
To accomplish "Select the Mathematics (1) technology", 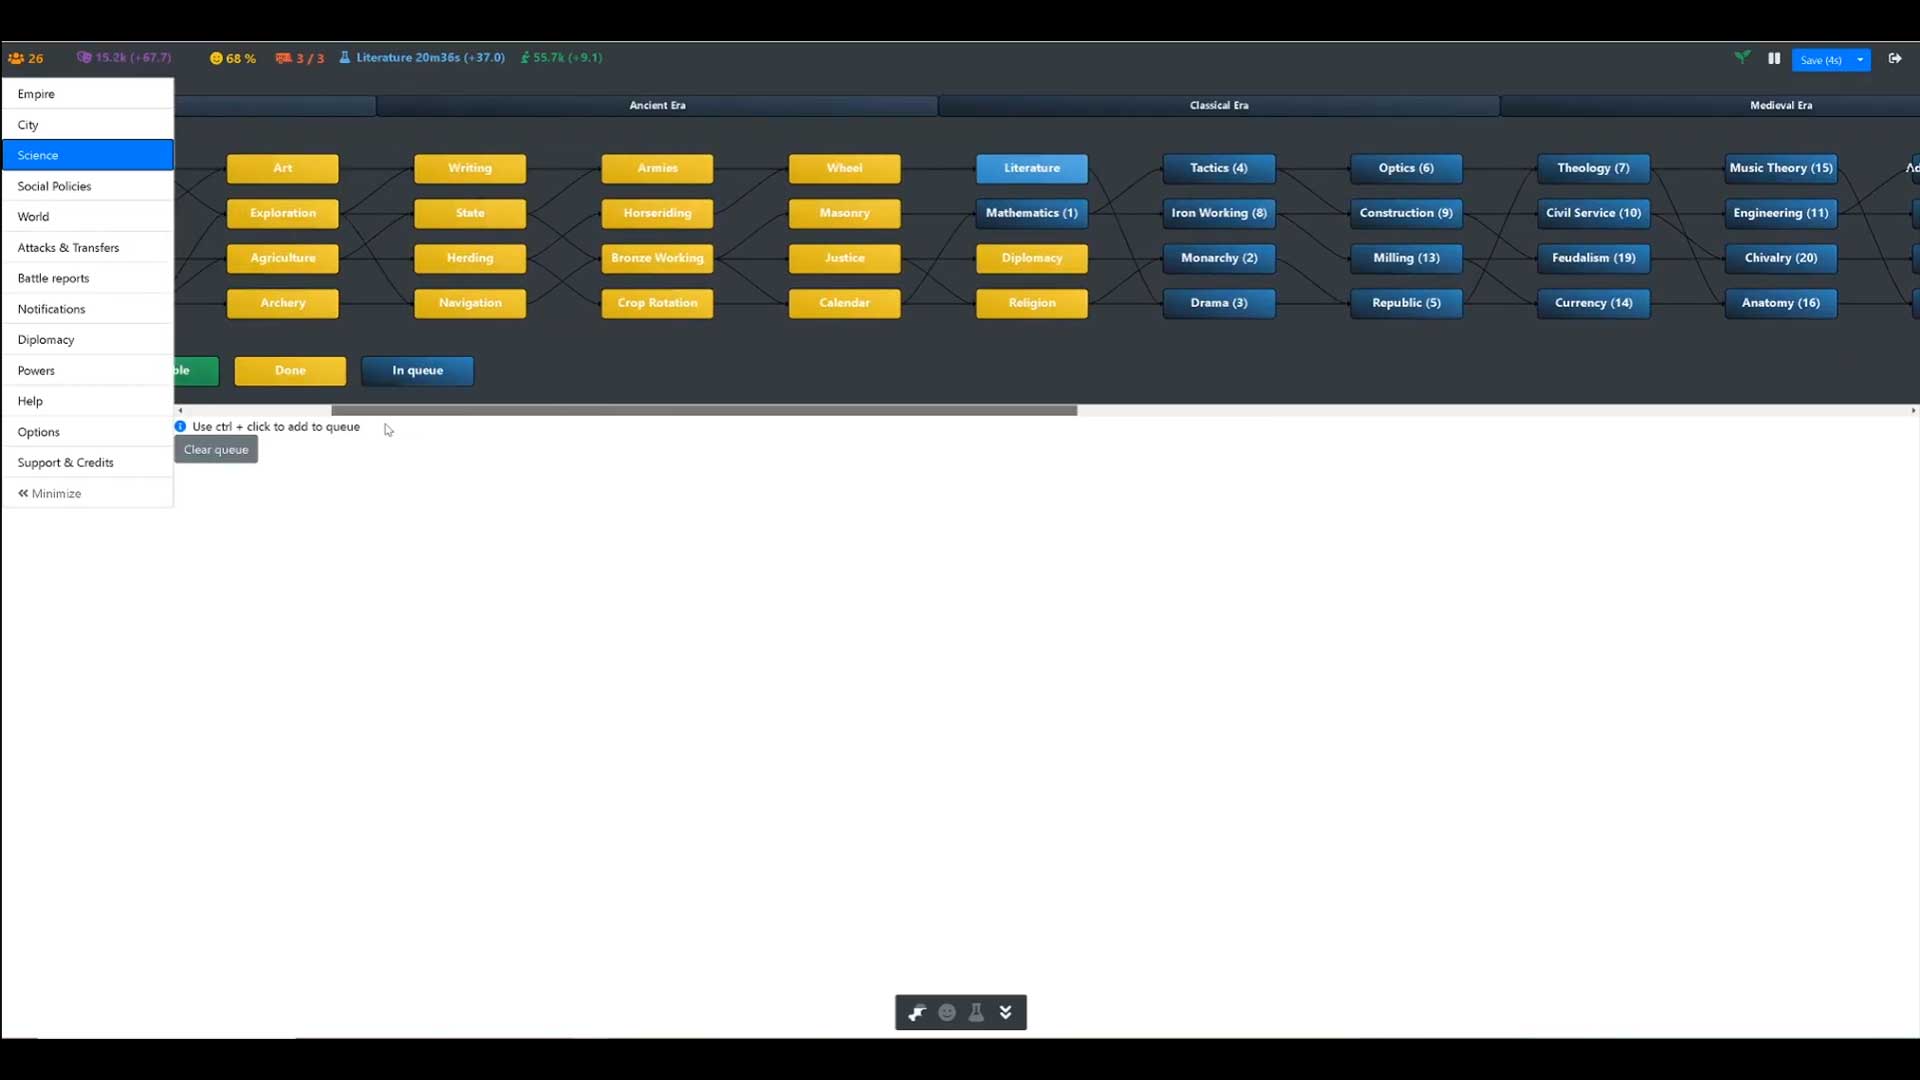I will [x=1032, y=213].
